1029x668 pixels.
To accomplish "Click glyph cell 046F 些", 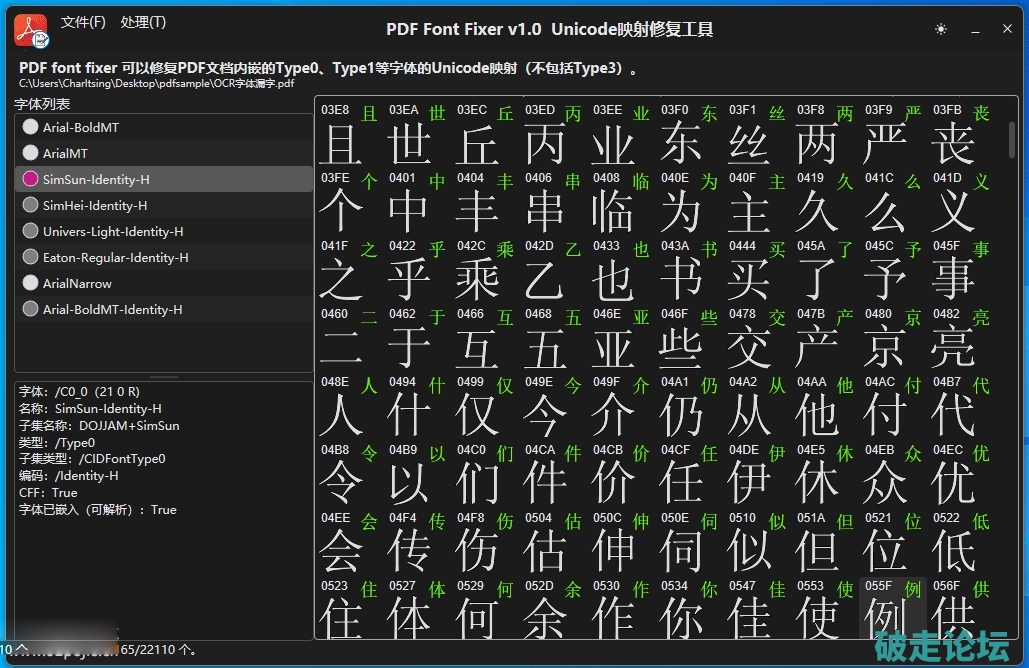I will [x=690, y=337].
